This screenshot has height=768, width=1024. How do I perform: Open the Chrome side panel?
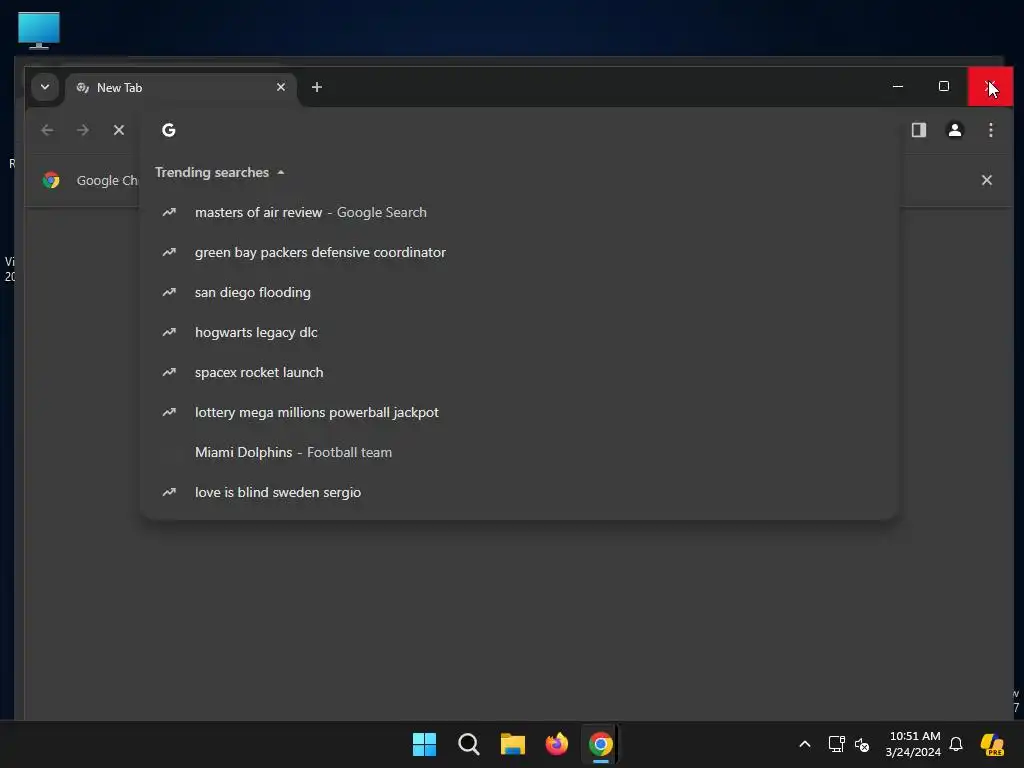click(919, 130)
